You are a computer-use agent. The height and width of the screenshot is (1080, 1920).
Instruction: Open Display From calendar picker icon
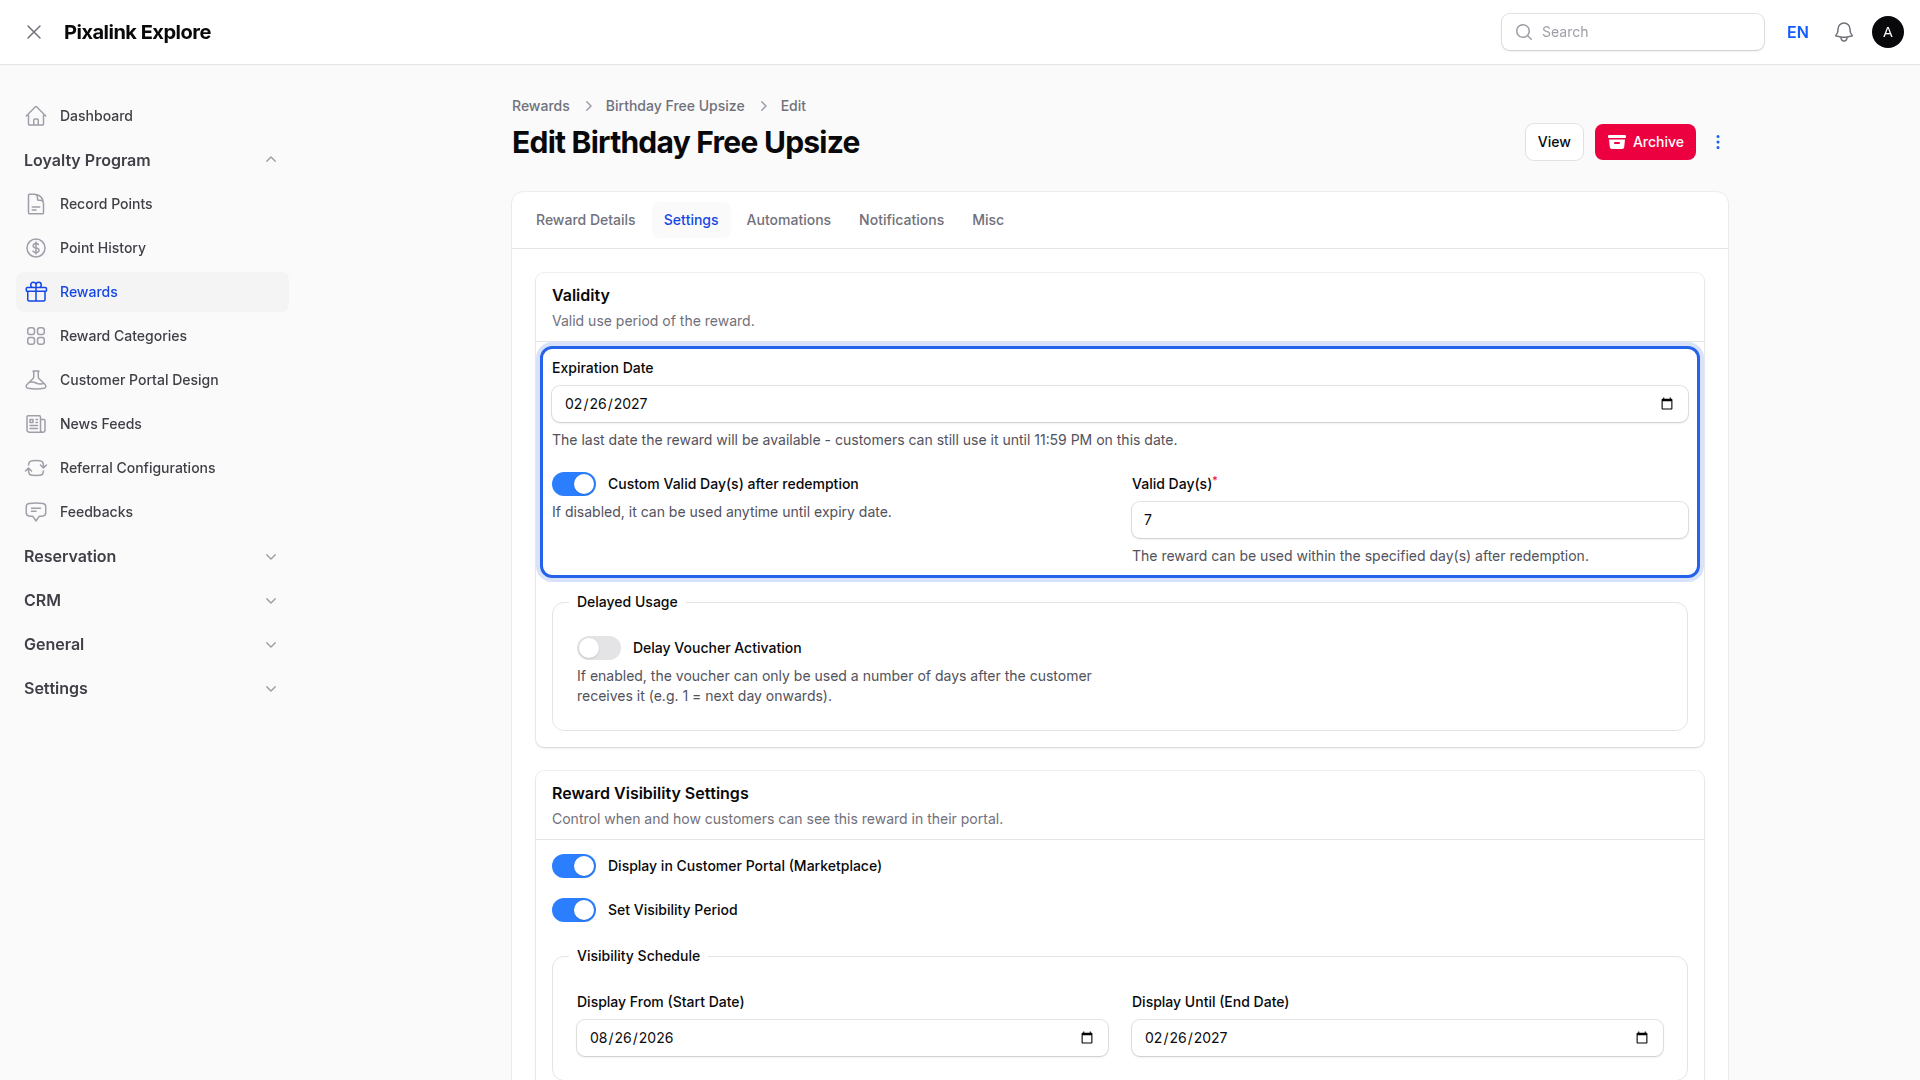pyautogui.click(x=1087, y=1038)
